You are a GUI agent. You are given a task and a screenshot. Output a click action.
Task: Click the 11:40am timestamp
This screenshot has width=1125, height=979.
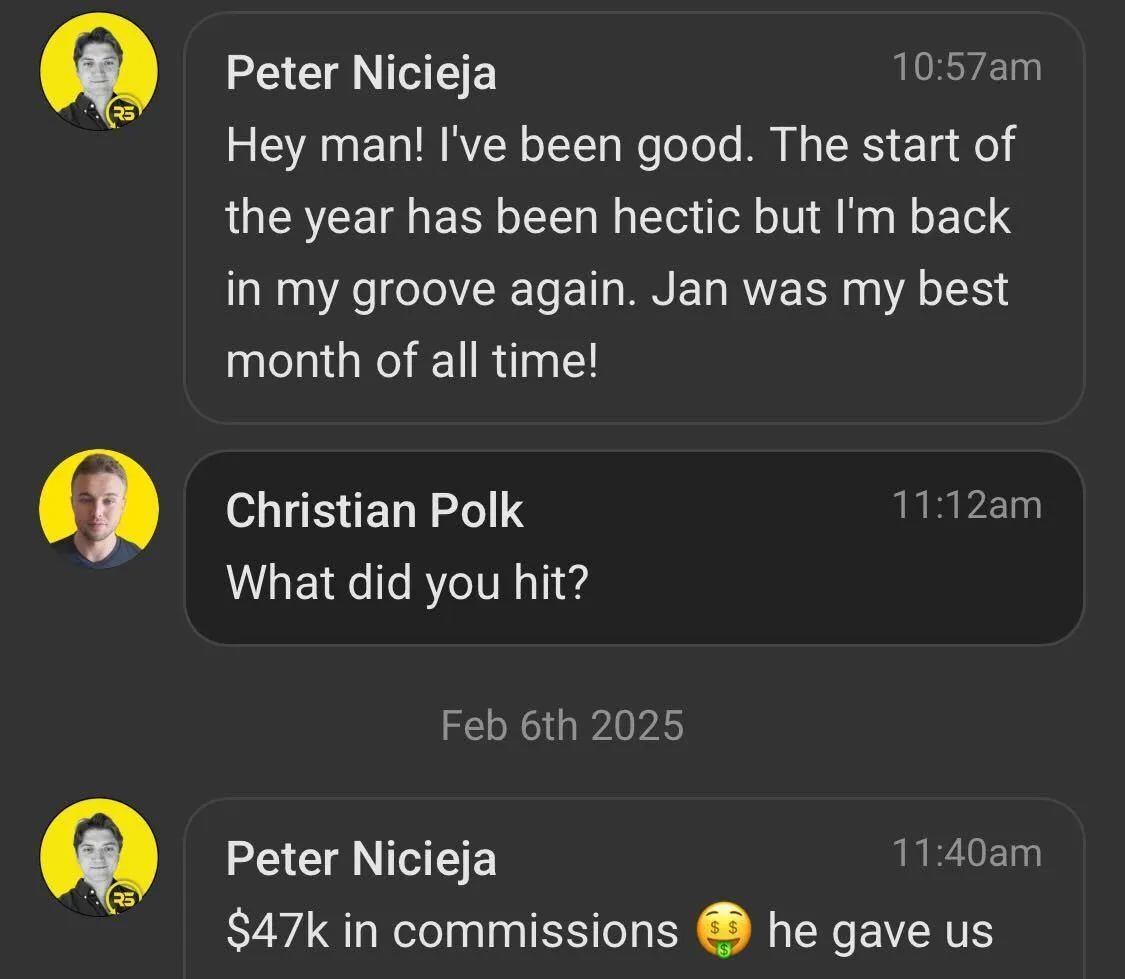click(966, 853)
